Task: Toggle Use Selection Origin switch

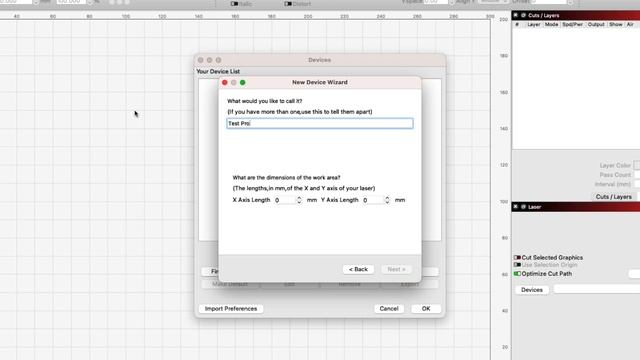Action: coord(517,265)
